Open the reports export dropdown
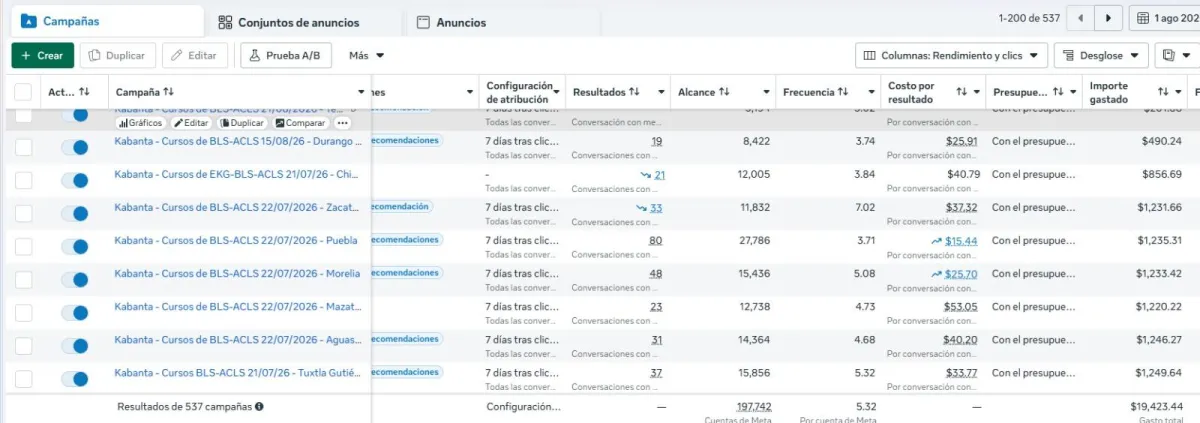The height and width of the screenshot is (423, 1200). tap(1176, 55)
